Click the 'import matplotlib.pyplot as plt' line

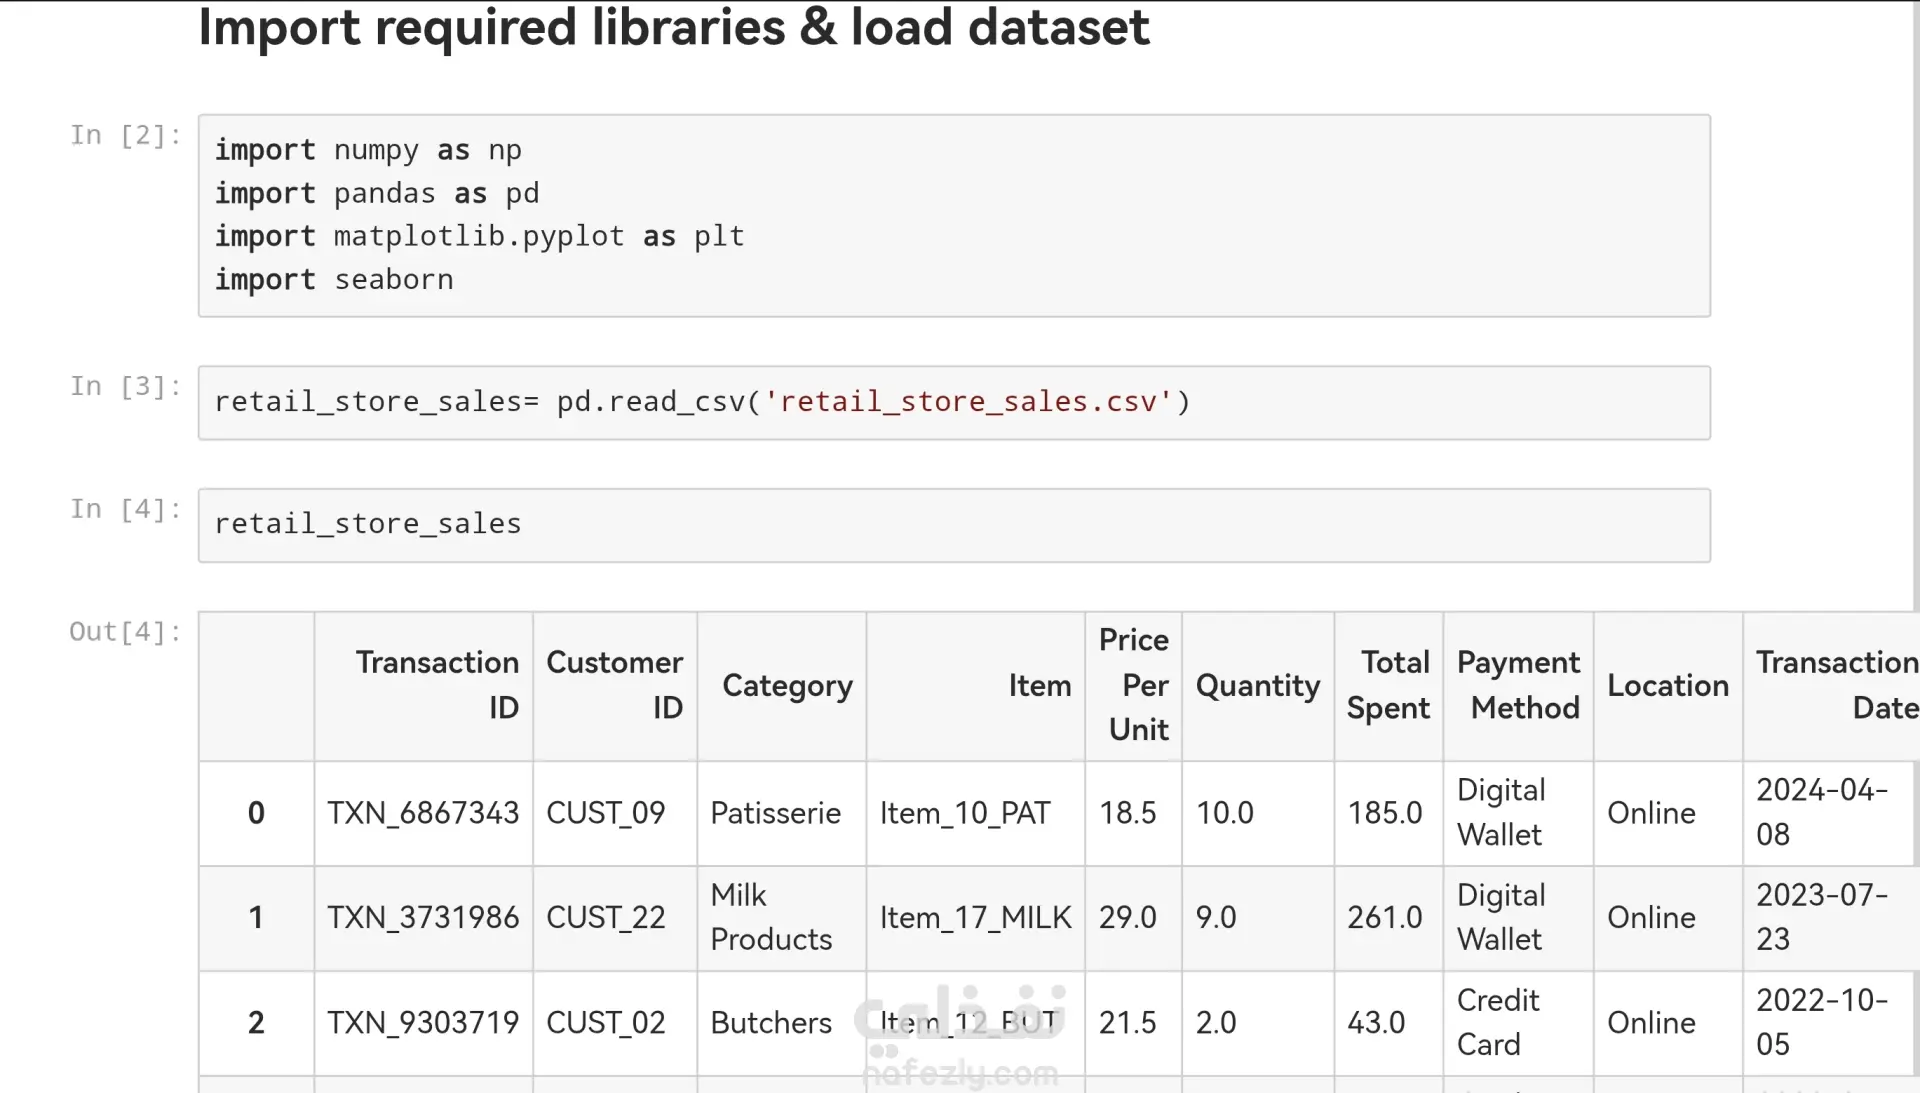coord(480,237)
